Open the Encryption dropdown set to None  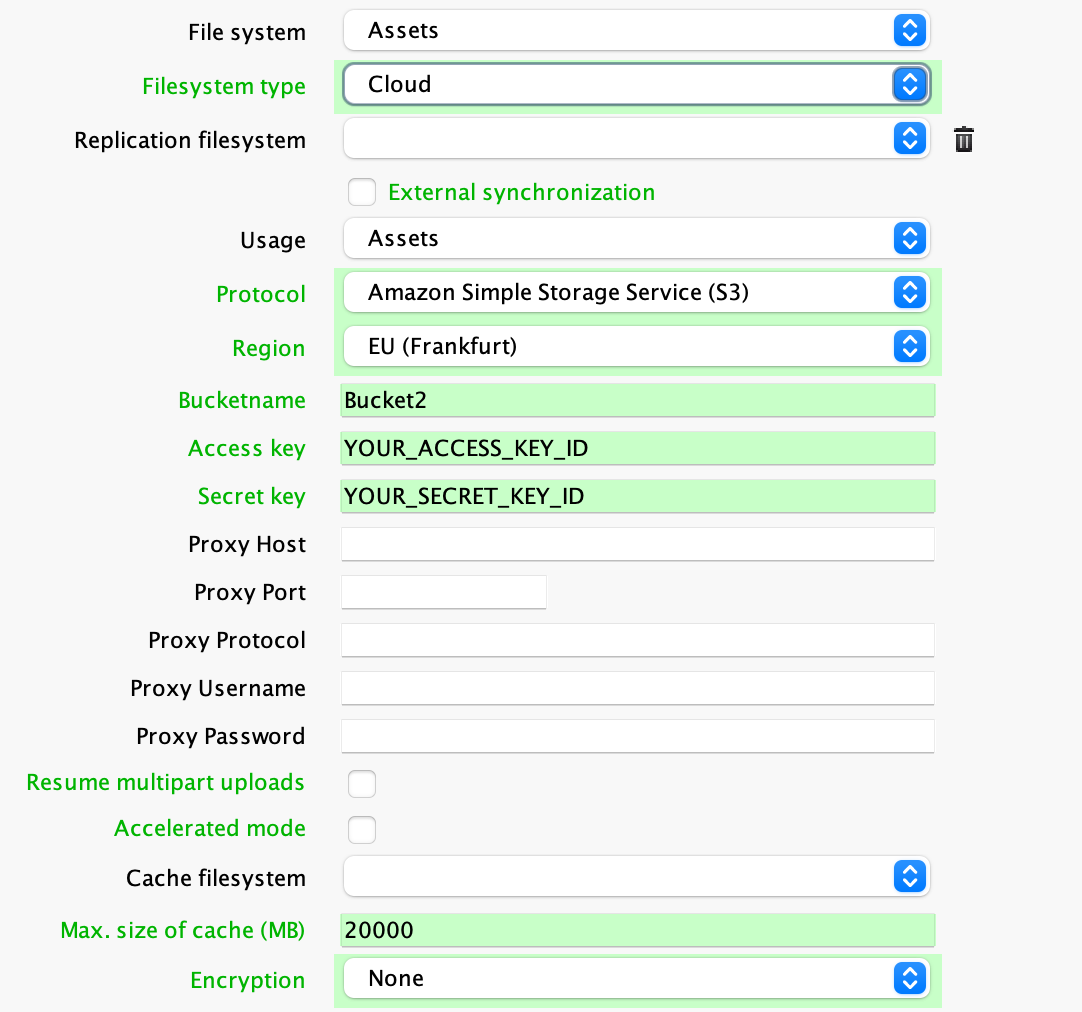click(636, 979)
